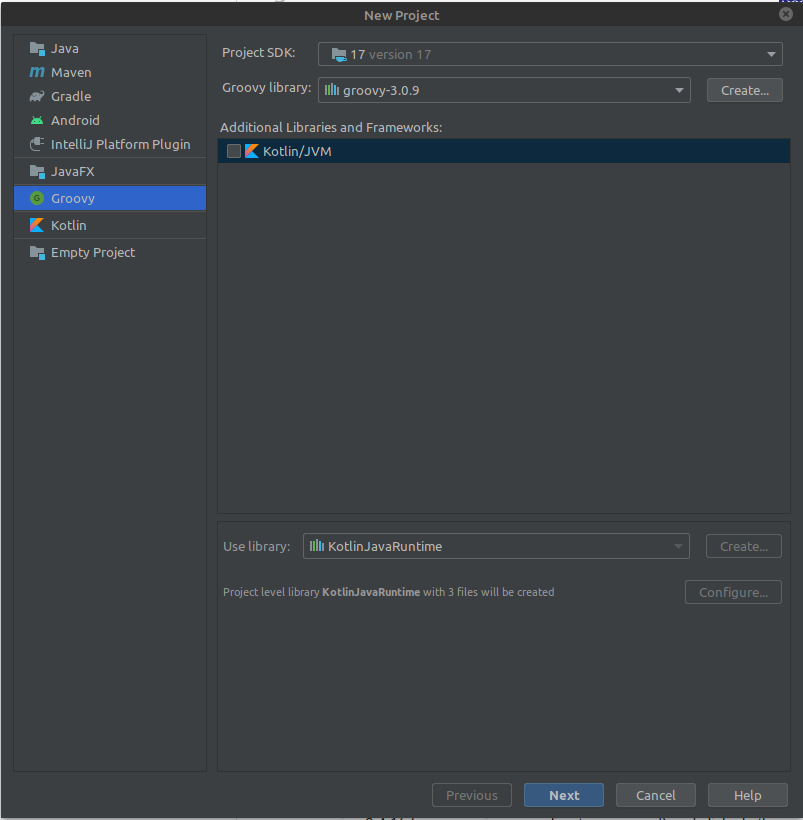Click the Kotlin logo icon in sidebar
The image size is (803, 820).
point(37,225)
